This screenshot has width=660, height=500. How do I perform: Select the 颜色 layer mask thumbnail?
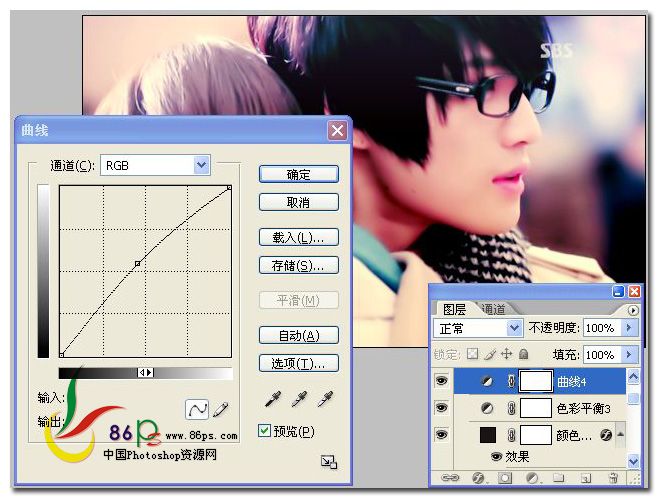(x=535, y=435)
